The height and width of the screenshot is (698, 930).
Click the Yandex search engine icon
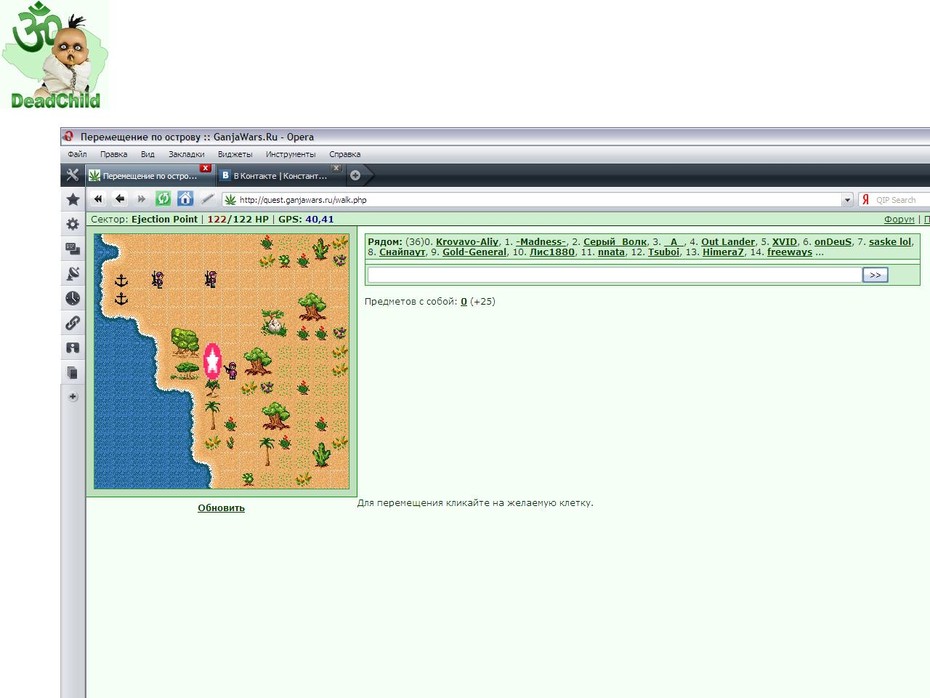point(865,200)
